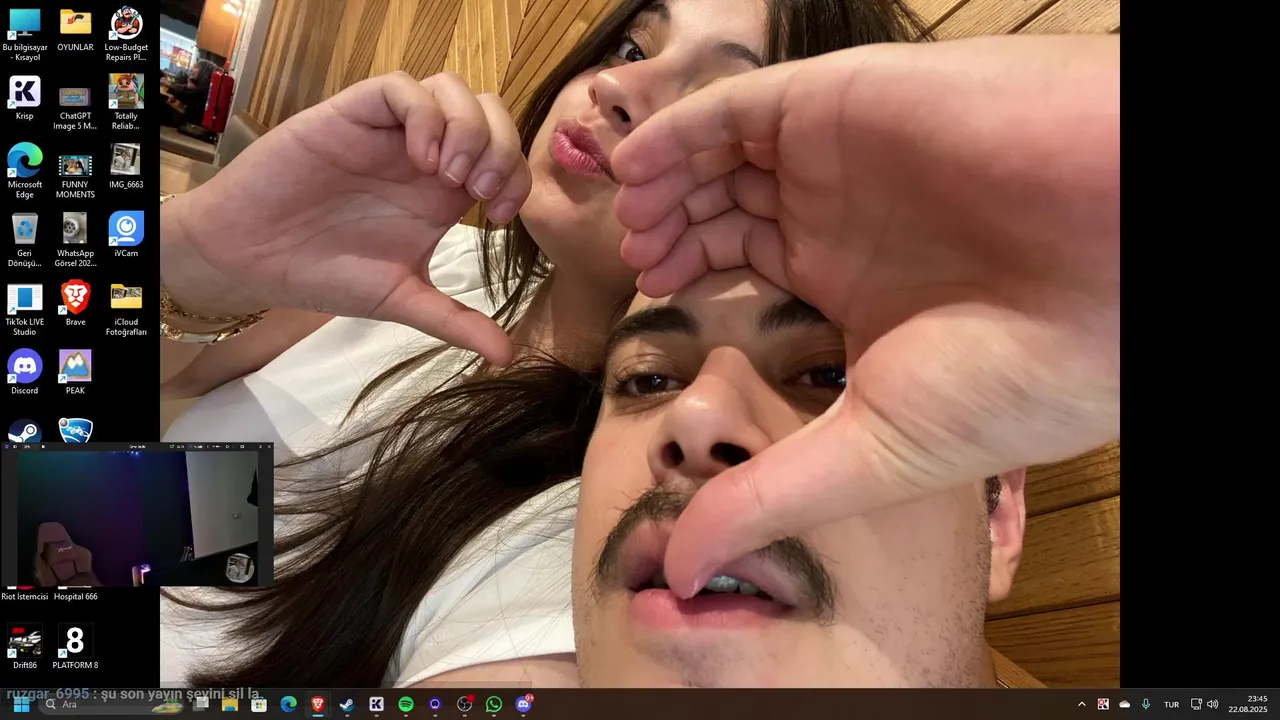
Task: Open OneDrive cloud tray icon
Action: [1124, 704]
